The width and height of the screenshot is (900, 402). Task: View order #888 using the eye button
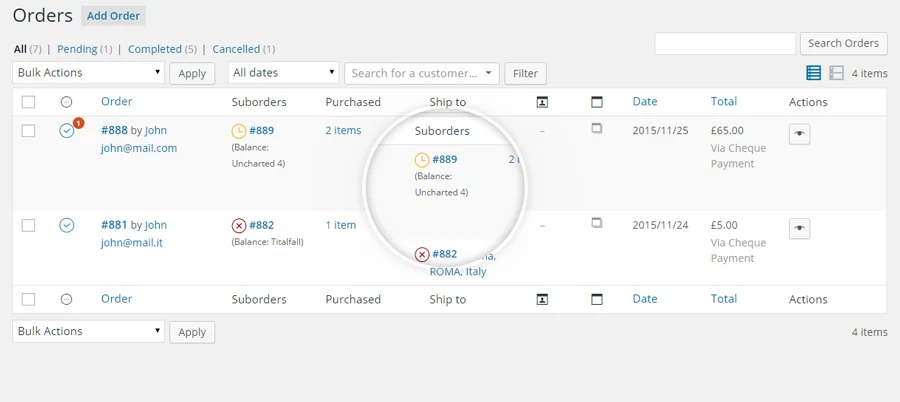pos(800,133)
